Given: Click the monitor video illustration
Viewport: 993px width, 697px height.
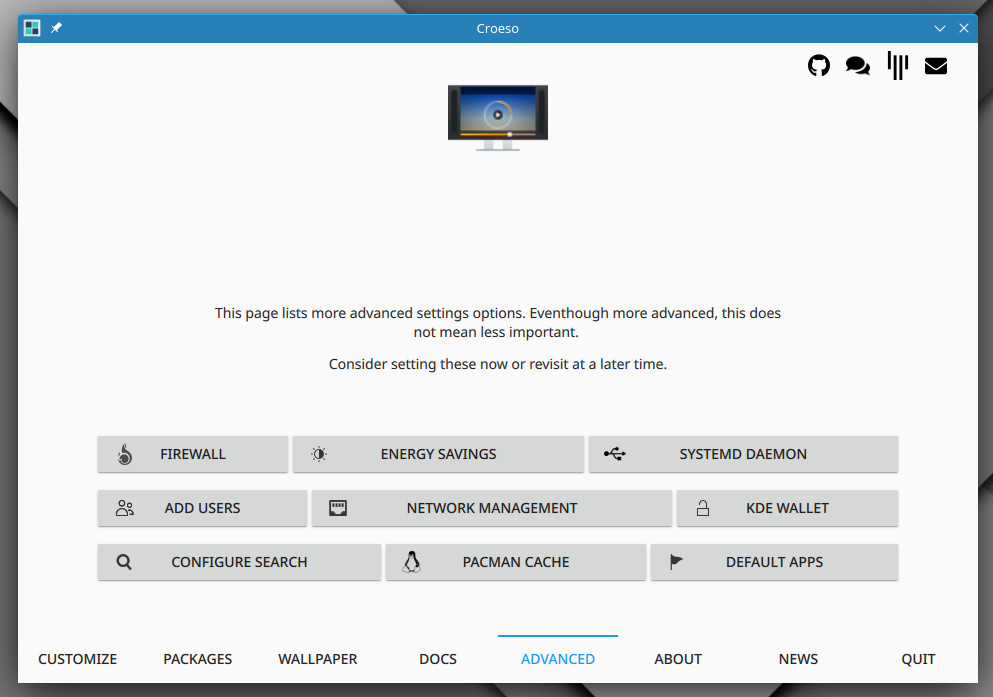Looking at the screenshot, I should point(498,118).
